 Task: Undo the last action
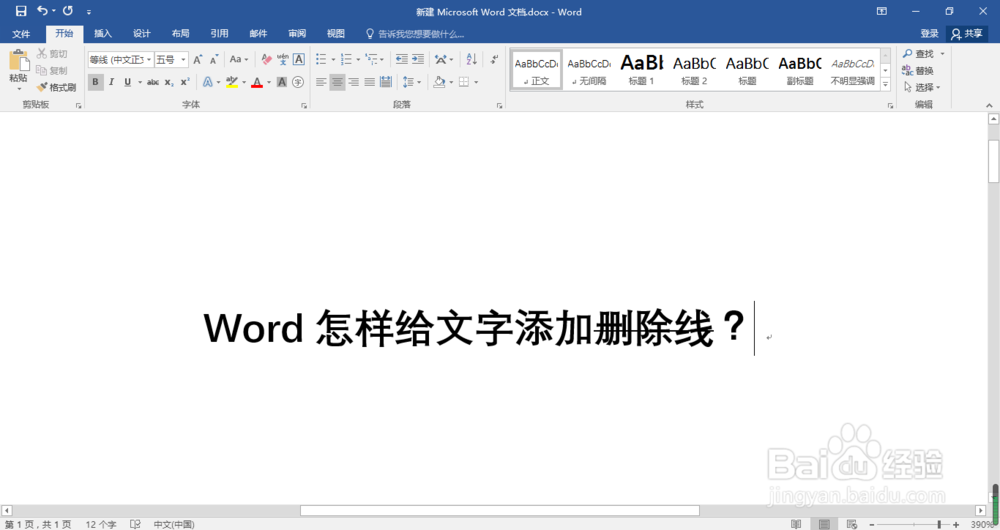[x=43, y=11]
